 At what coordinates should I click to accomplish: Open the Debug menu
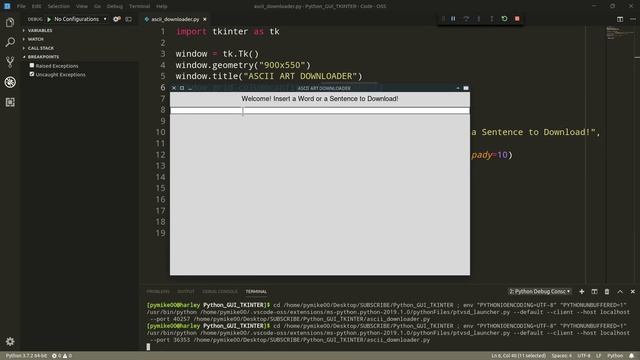click(x=114, y=6)
